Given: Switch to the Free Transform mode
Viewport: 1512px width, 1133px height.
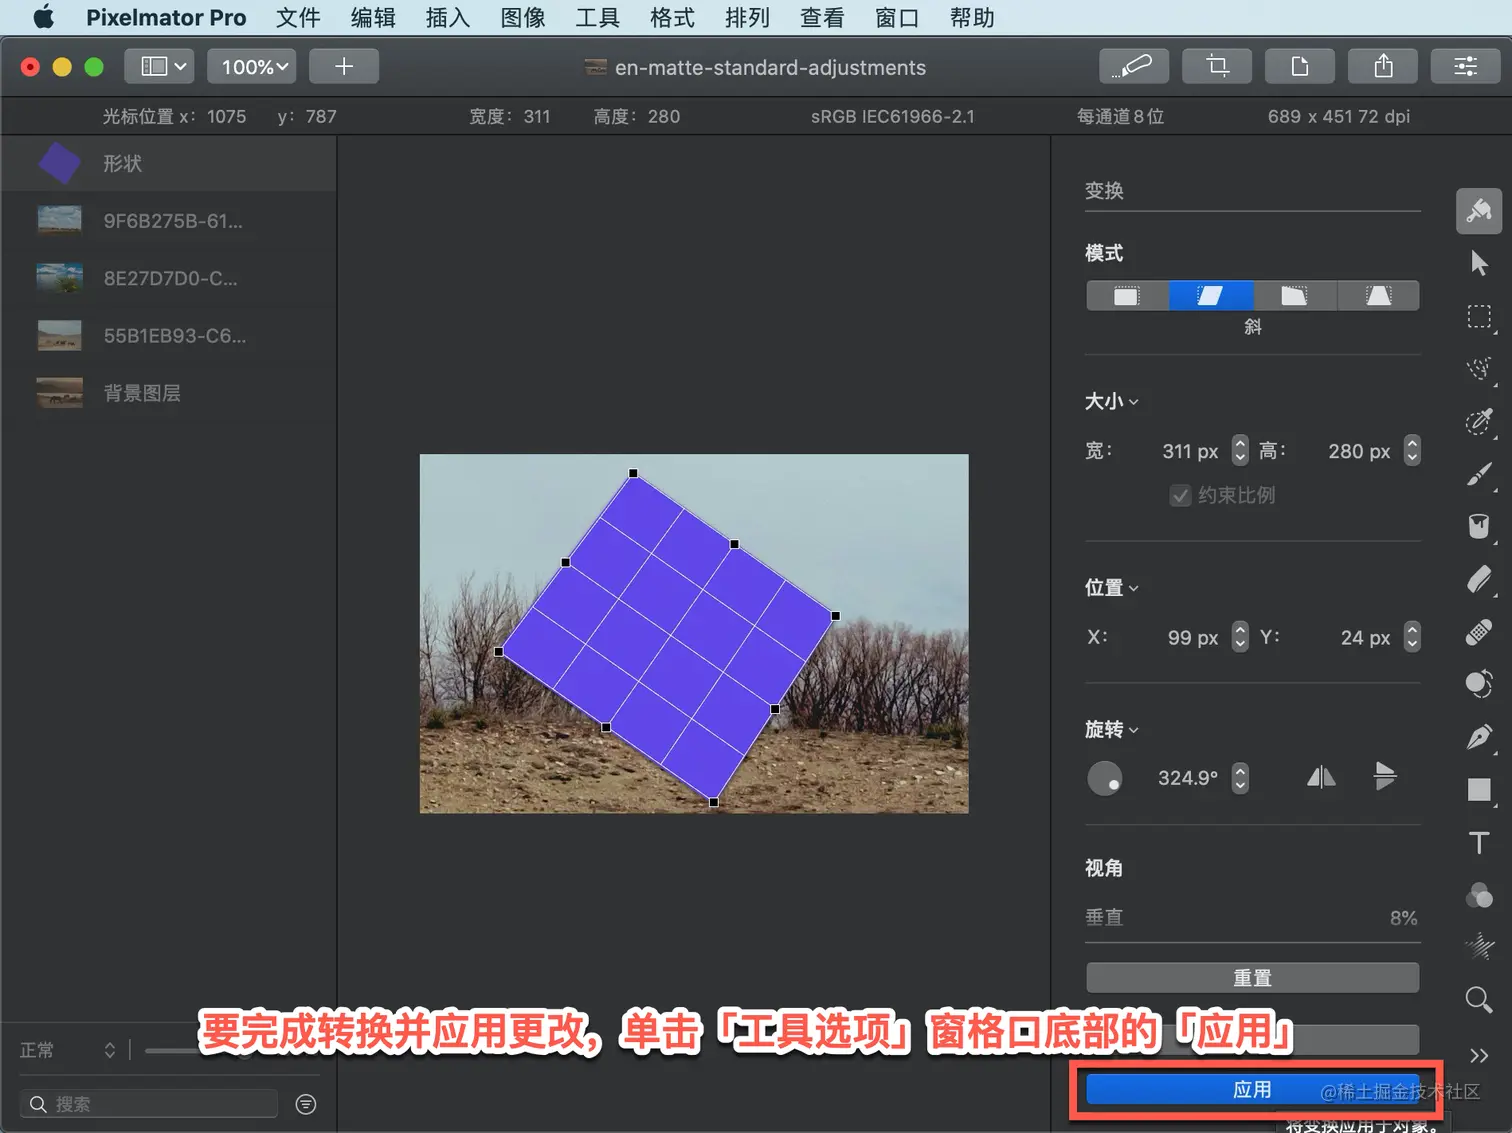Looking at the screenshot, I should (x=1127, y=296).
